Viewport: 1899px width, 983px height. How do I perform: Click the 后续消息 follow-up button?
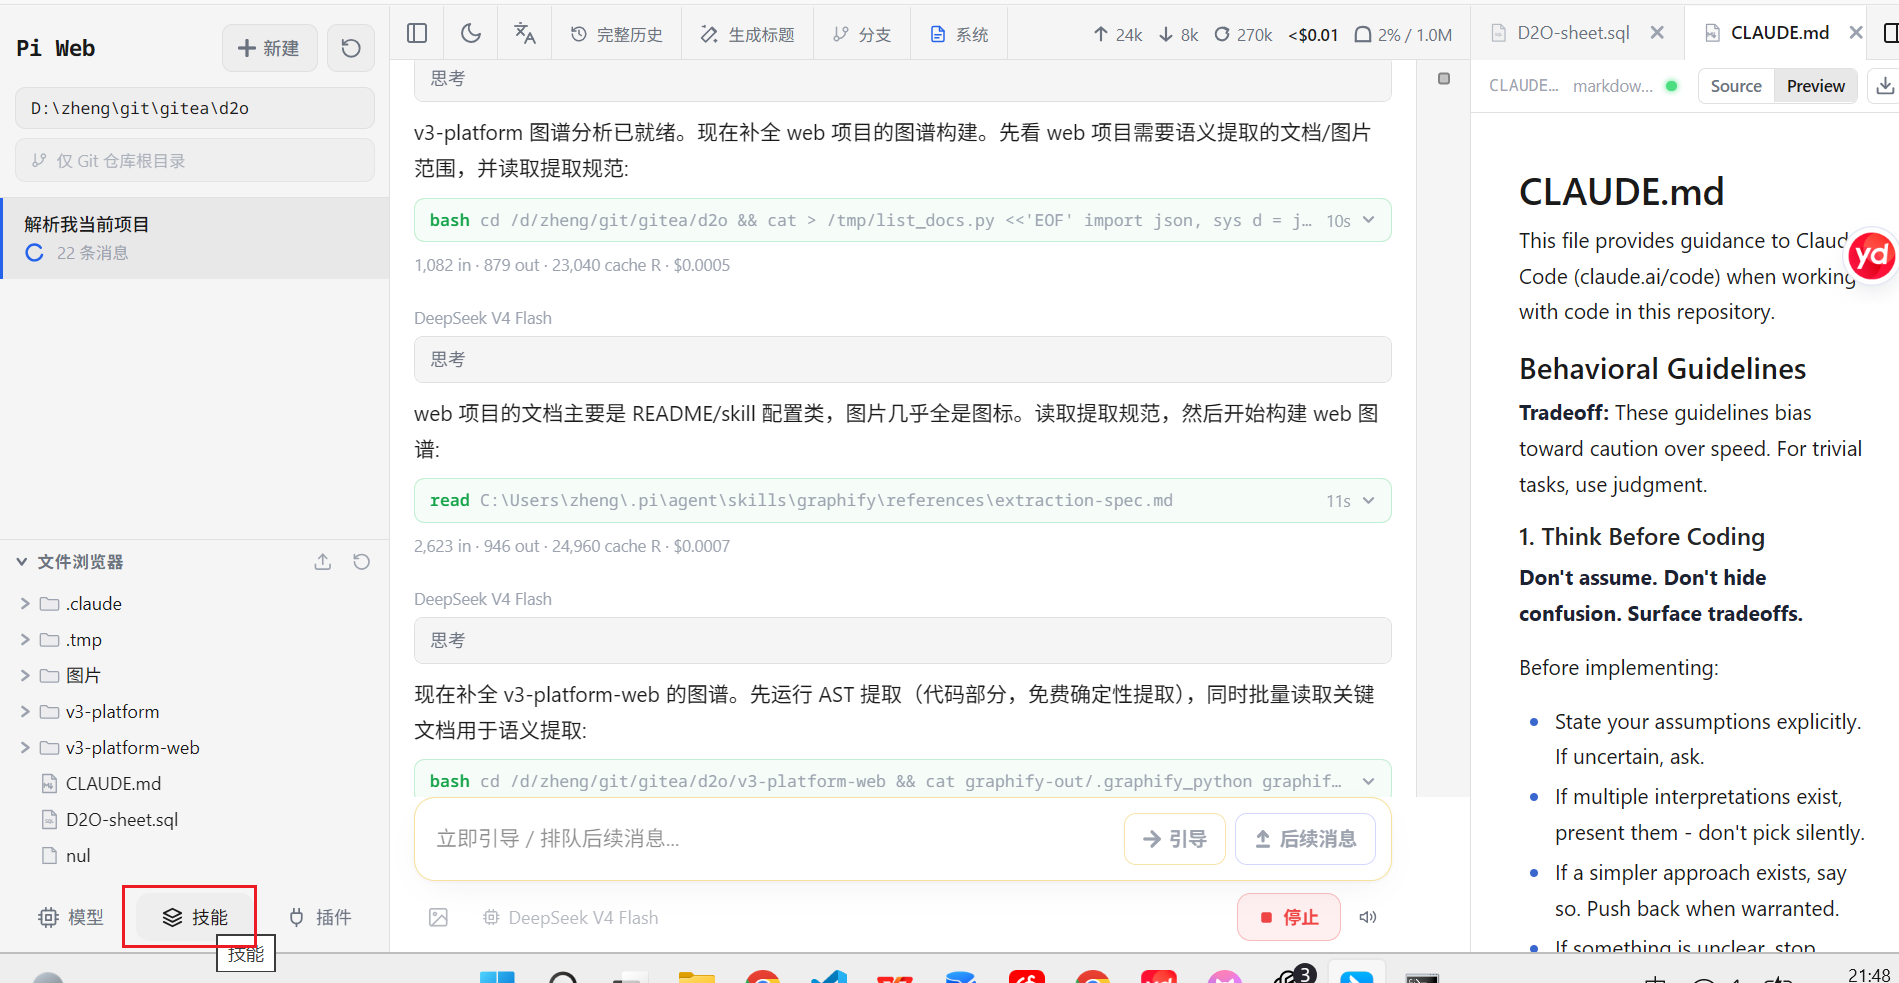point(1305,839)
